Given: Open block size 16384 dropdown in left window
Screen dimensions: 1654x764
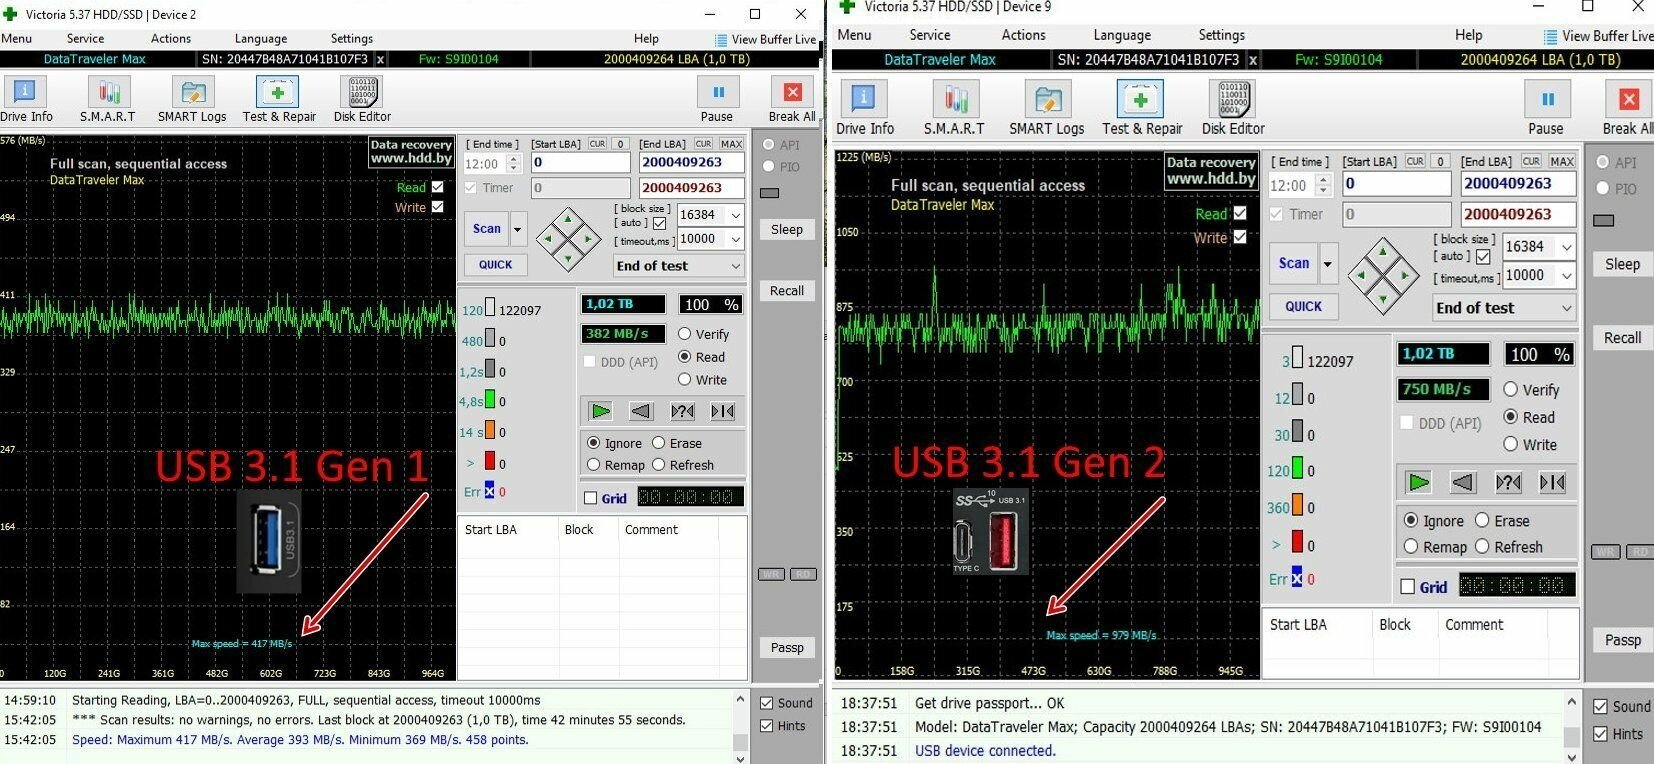Looking at the screenshot, I should (736, 215).
